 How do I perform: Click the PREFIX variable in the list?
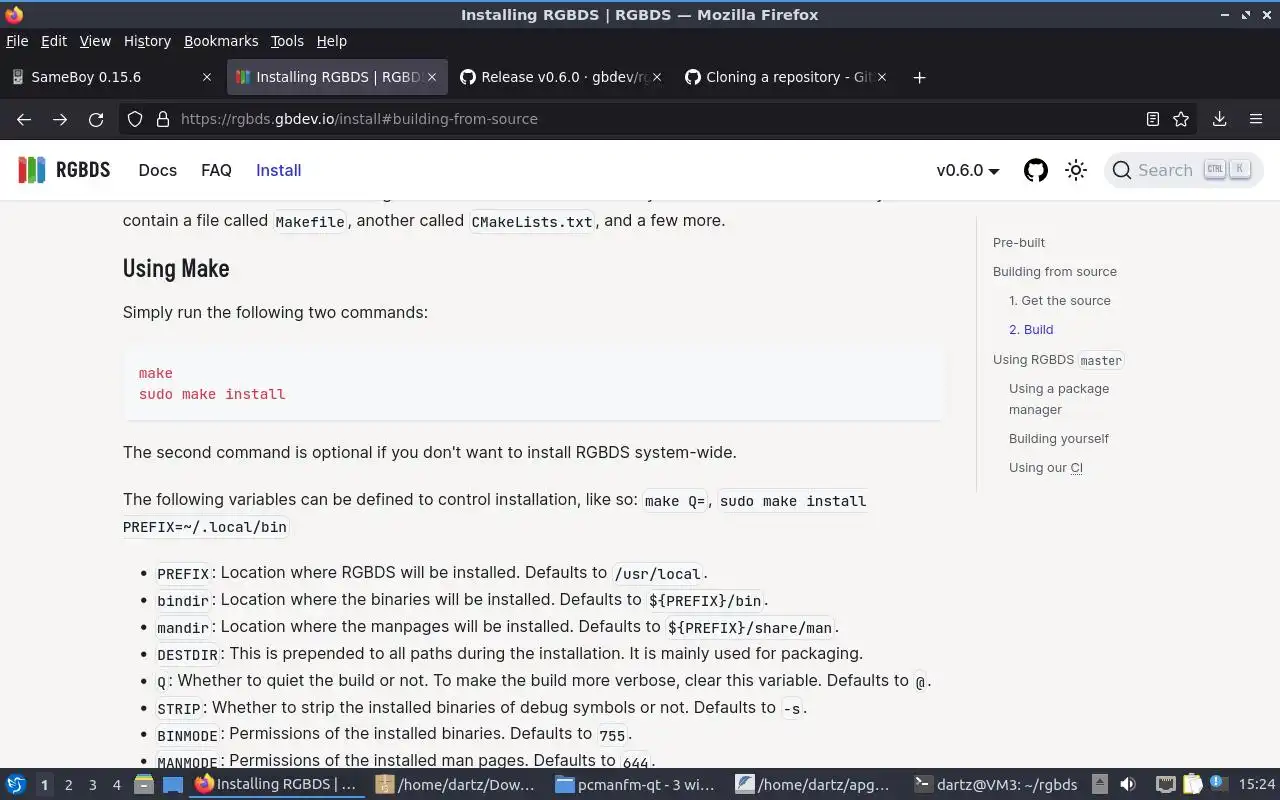[183, 574]
